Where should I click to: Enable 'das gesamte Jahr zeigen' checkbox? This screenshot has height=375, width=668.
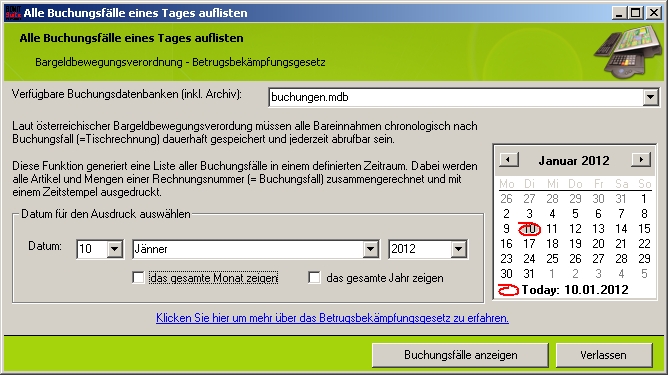[314, 278]
